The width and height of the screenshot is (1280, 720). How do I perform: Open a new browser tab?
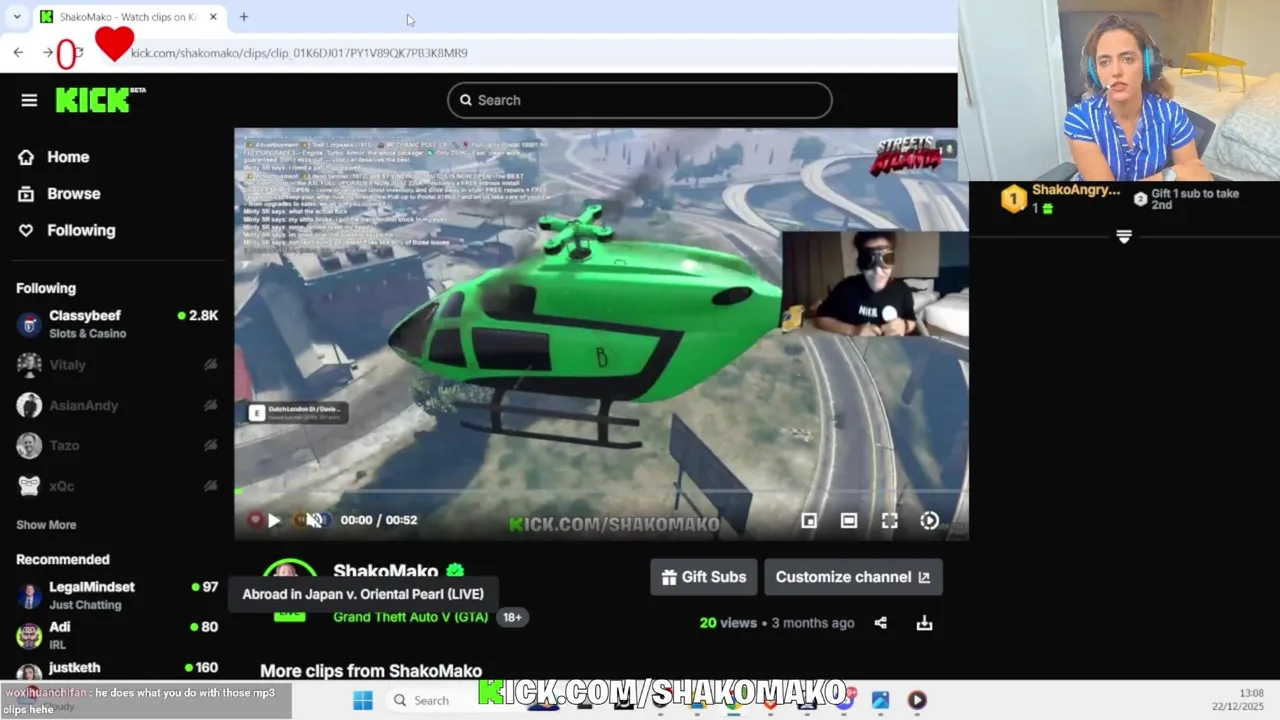[243, 17]
